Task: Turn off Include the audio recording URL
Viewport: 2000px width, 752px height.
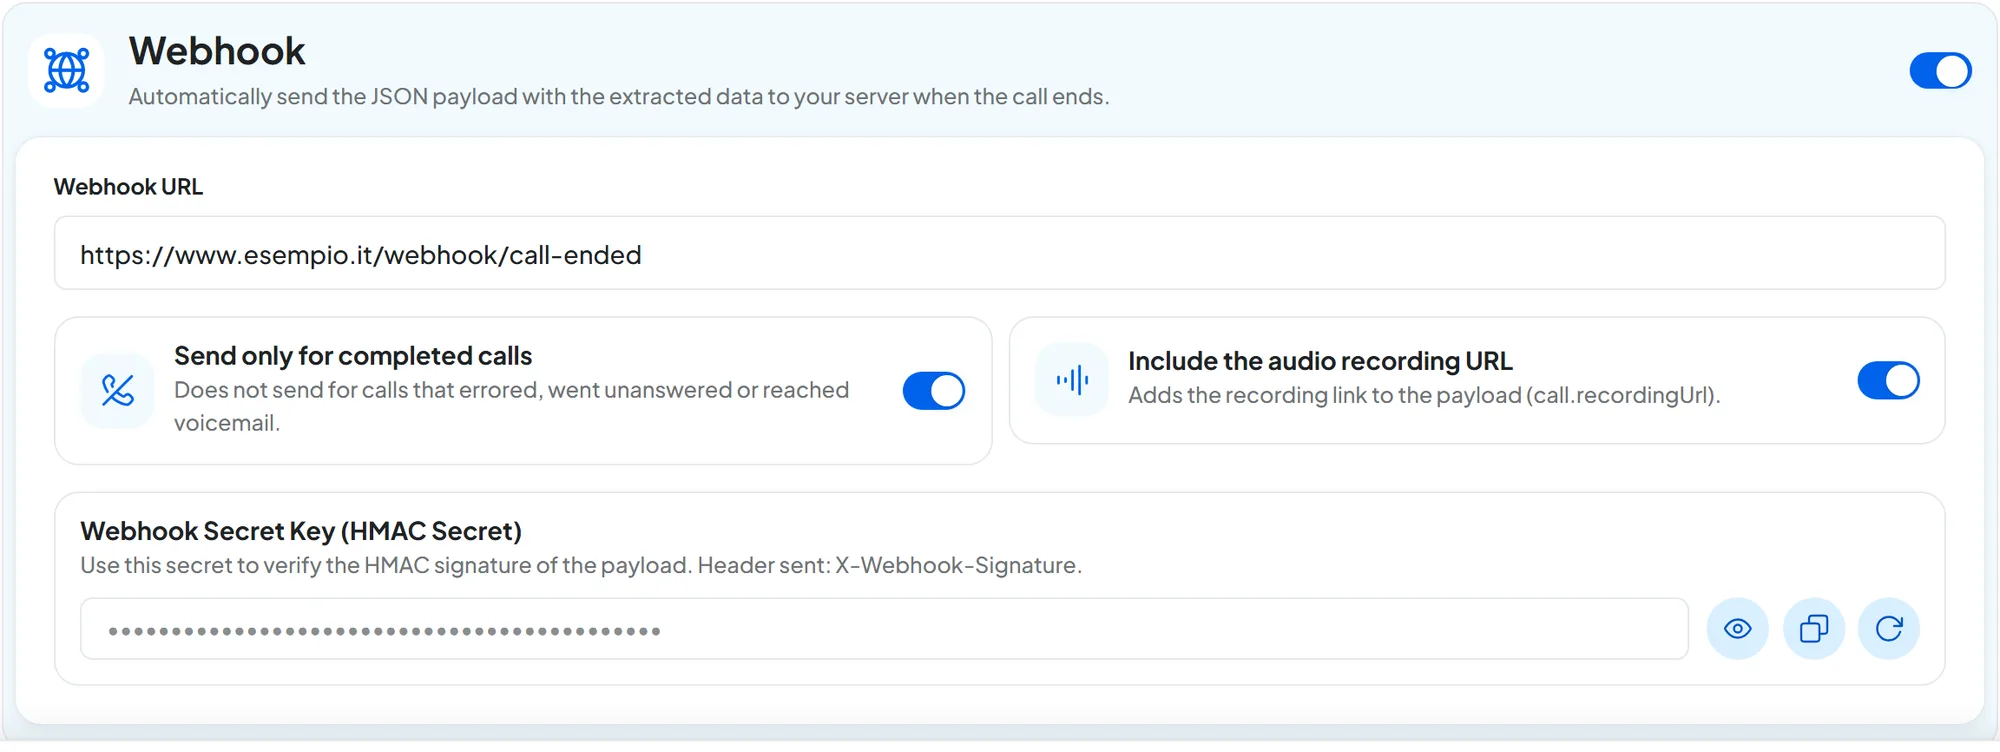Action: (x=1889, y=380)
